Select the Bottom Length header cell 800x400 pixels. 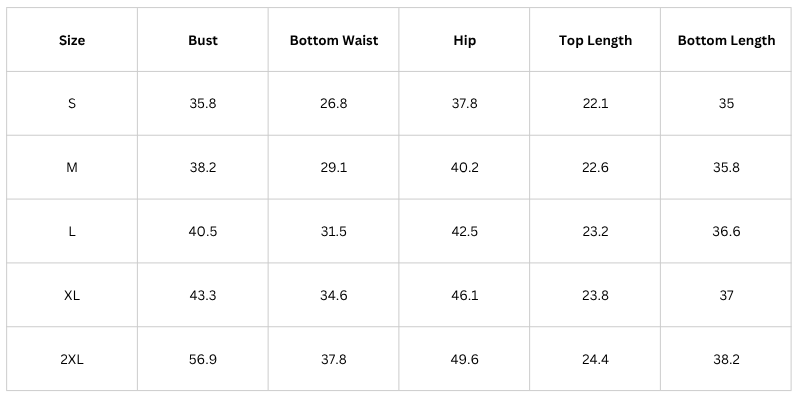click(726, 40)
